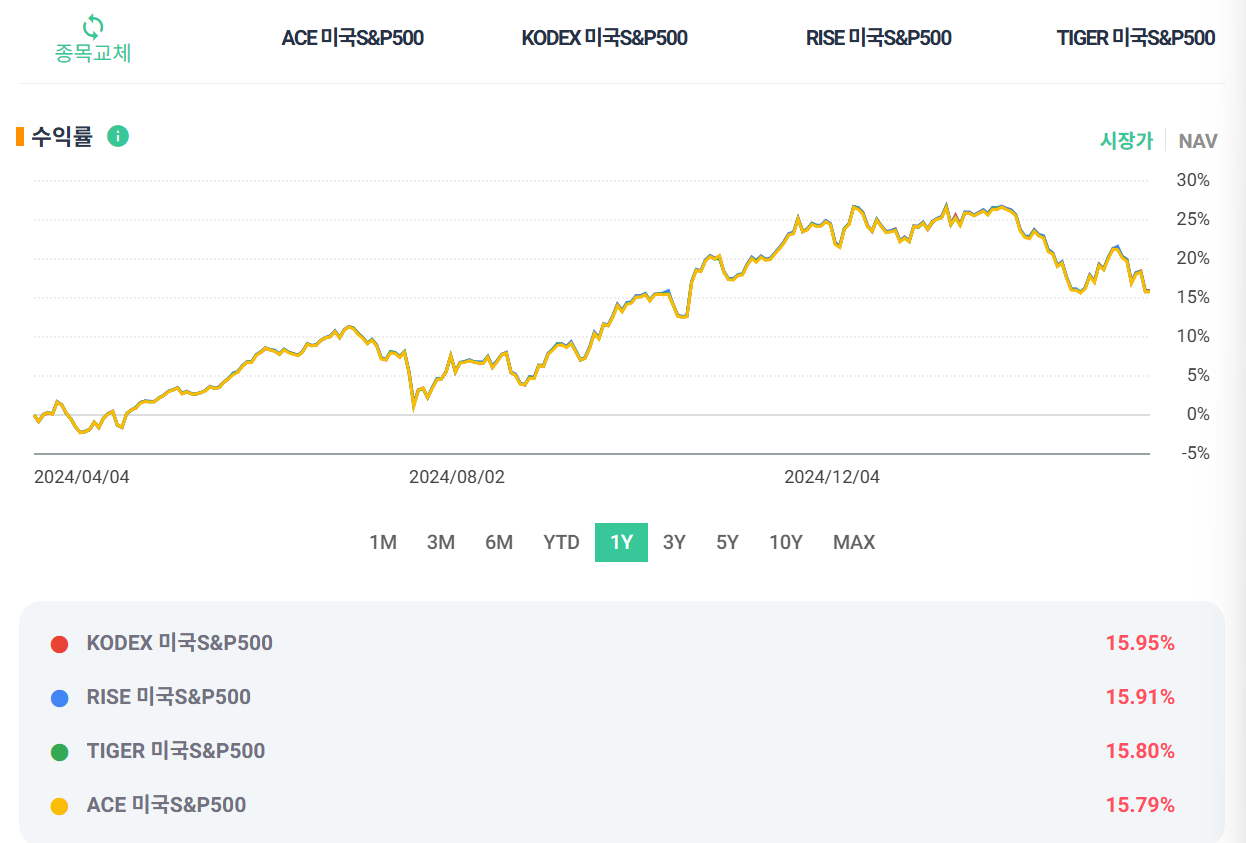Select the YTD period tab
Viewport: 1246px width, 843px height.
coord(562,542)
